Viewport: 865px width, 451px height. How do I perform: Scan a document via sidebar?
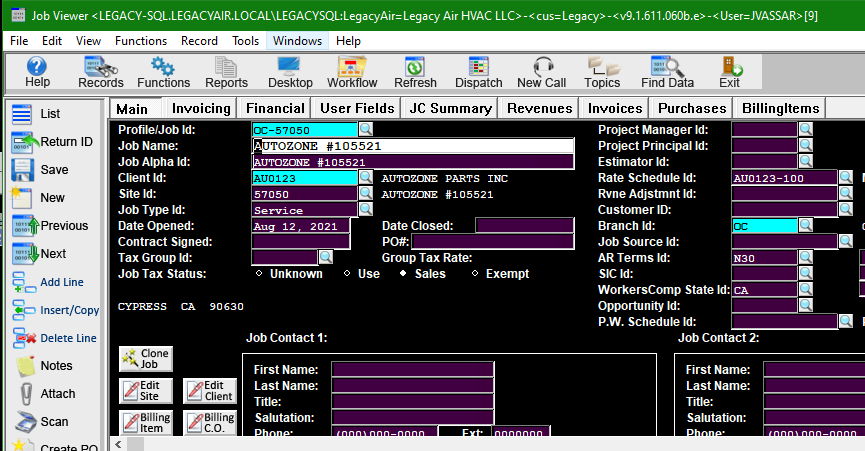pyautogui.click(x=42, y=422)
